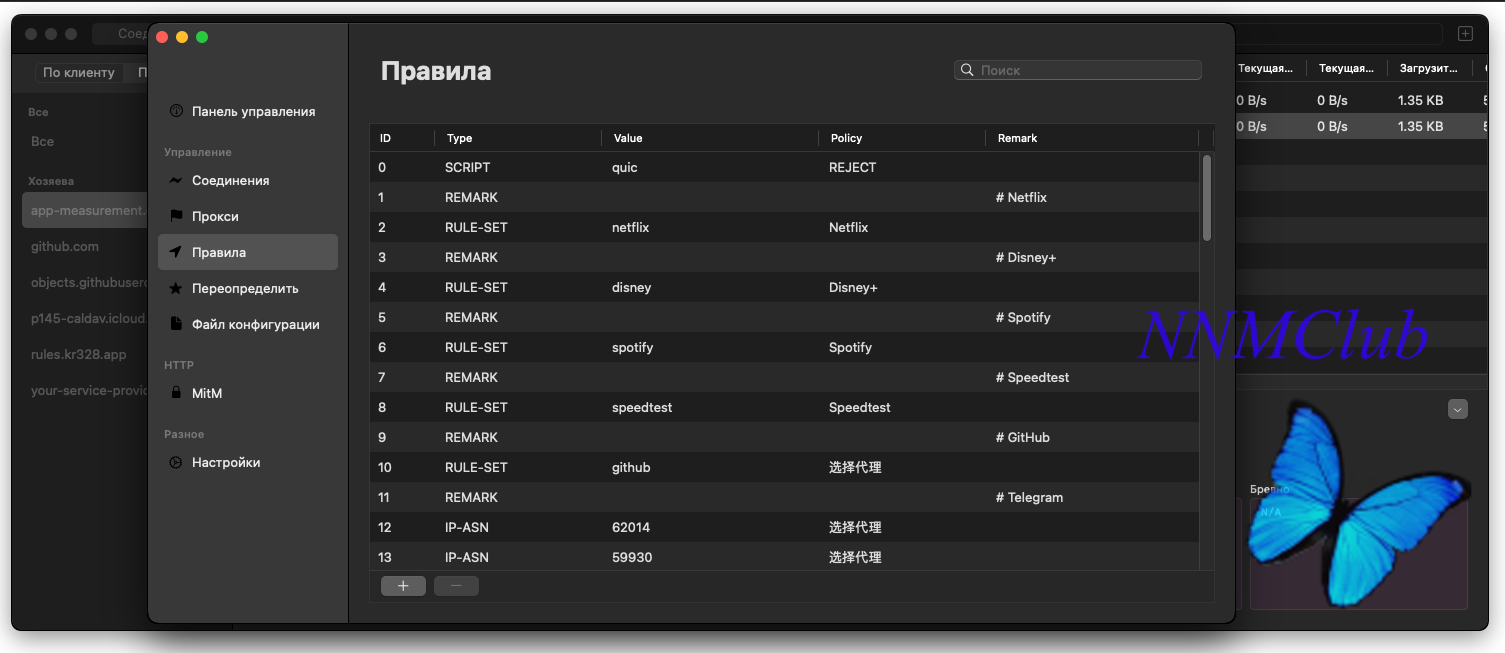Image resolution: width=1505 pixels, height=653 pixels.
Task: Select the disney RULE-SET value
Action: [x=631, y=287]
